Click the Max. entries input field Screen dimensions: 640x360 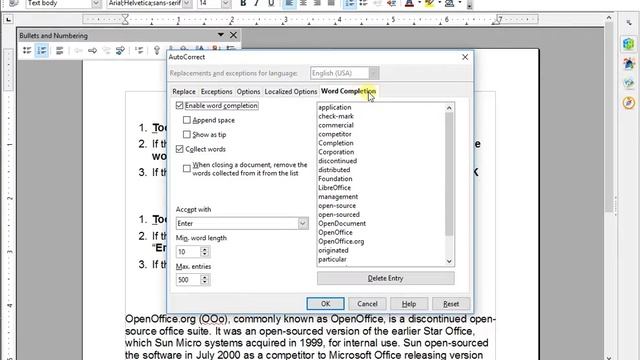189,280
